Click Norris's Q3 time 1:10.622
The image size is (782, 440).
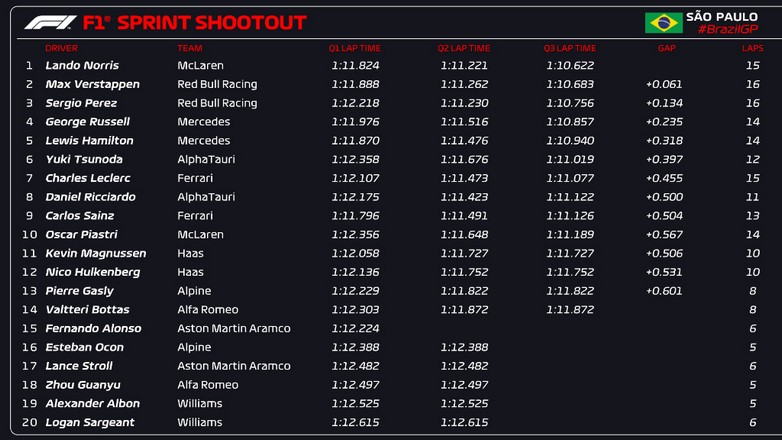(569, 66)
